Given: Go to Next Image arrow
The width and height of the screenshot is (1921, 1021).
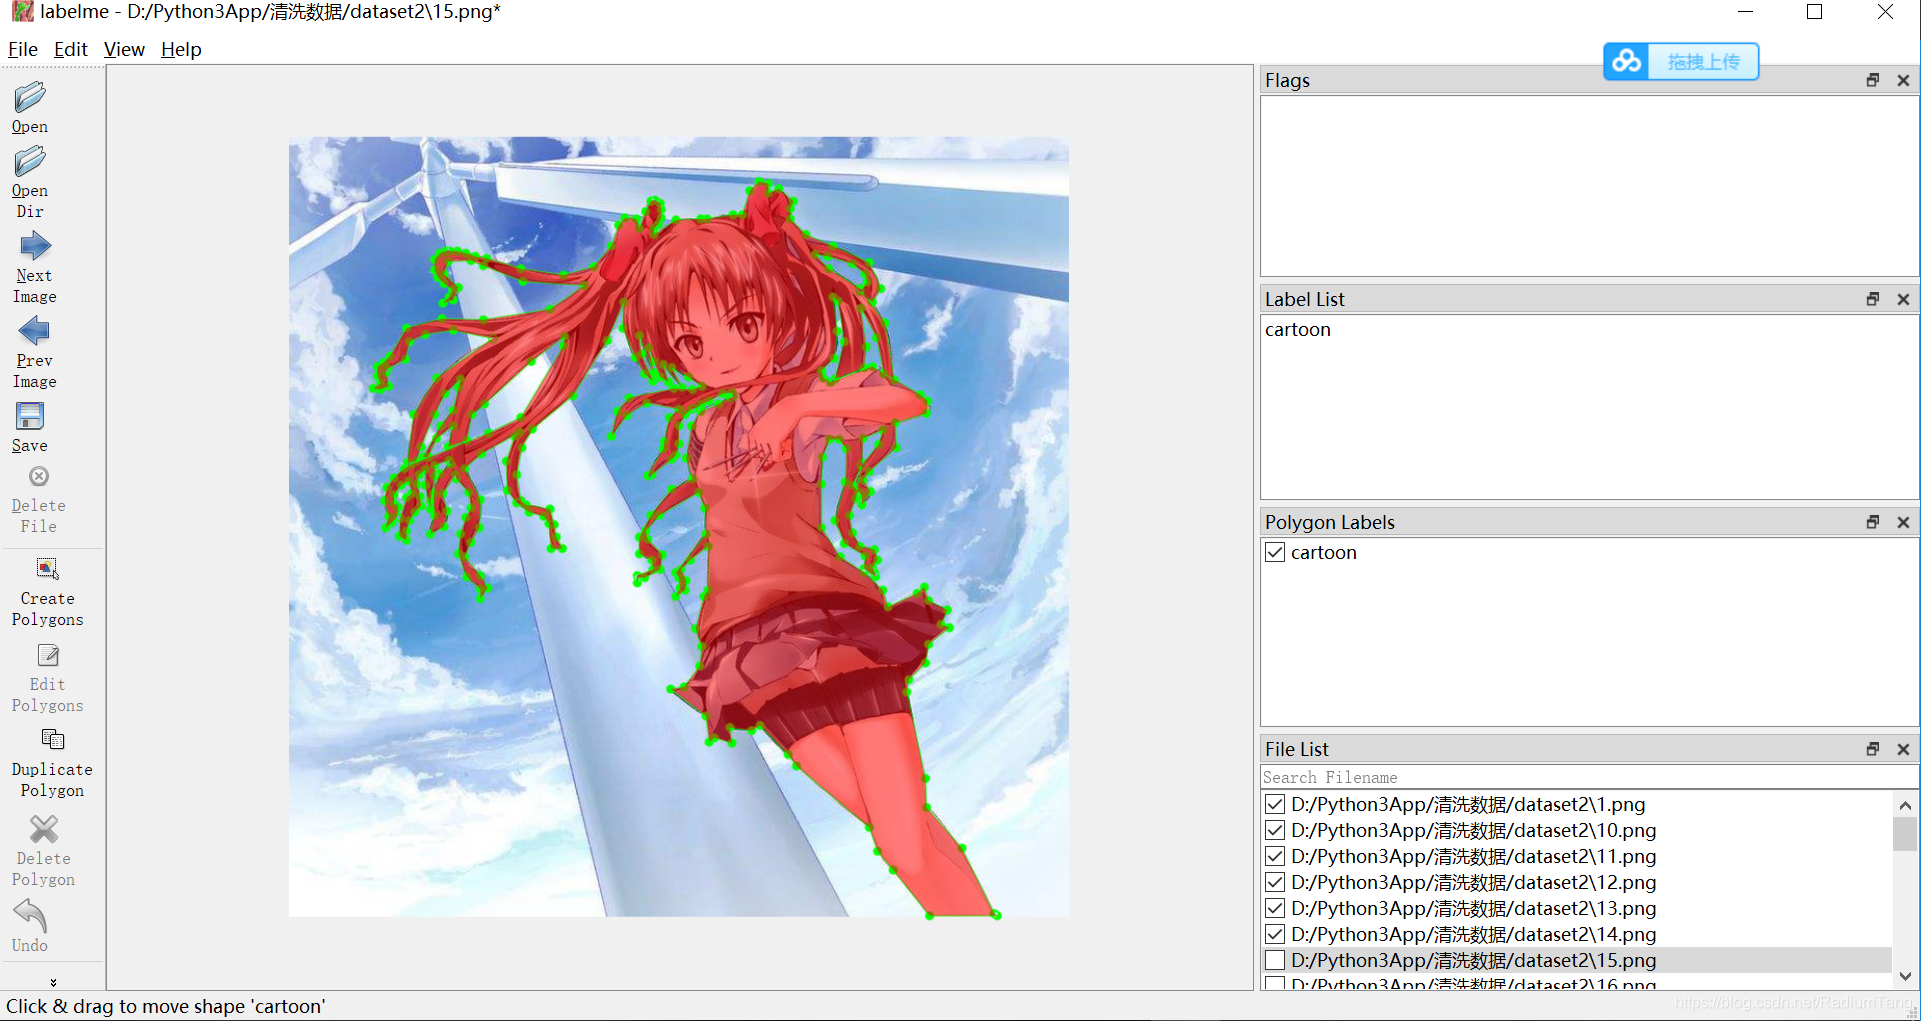Looking at the screenshot, I should (x=34, y=246).
